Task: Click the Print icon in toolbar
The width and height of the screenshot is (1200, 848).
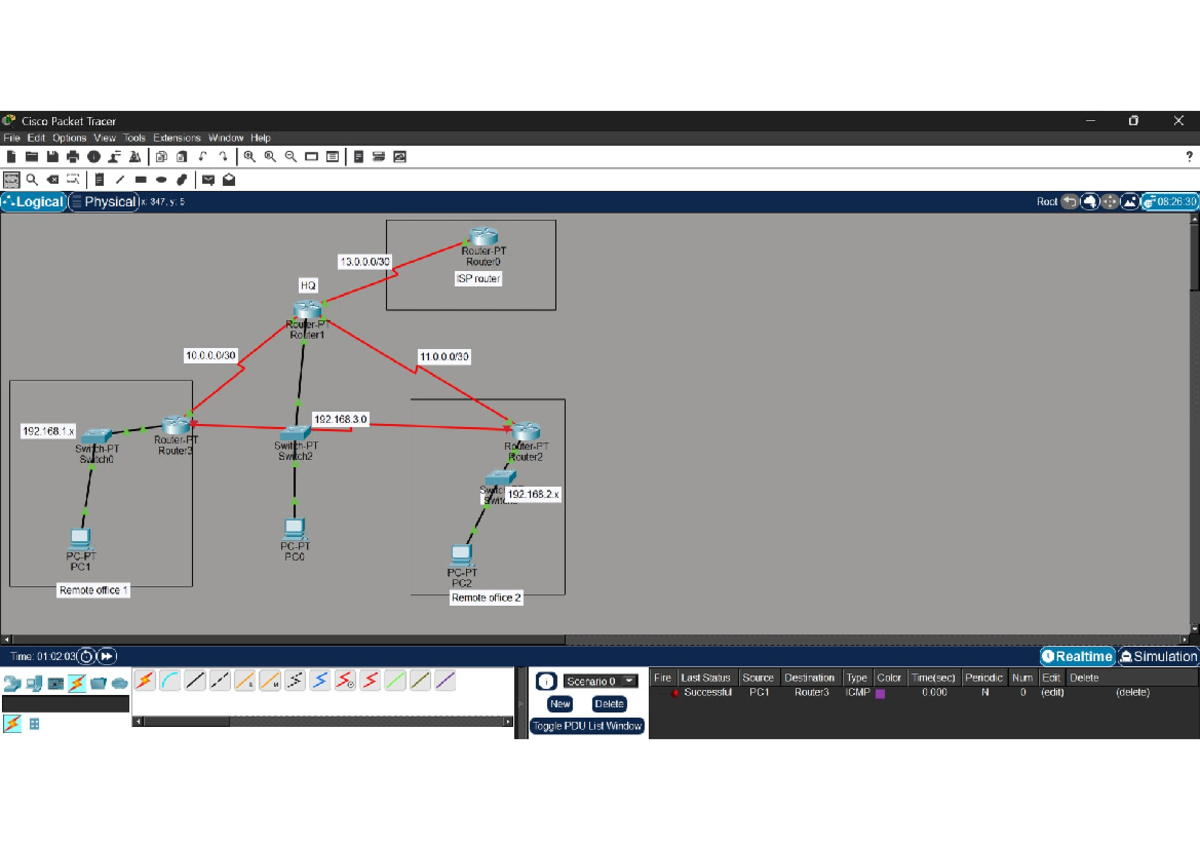Action: click(x=72, y=157)
